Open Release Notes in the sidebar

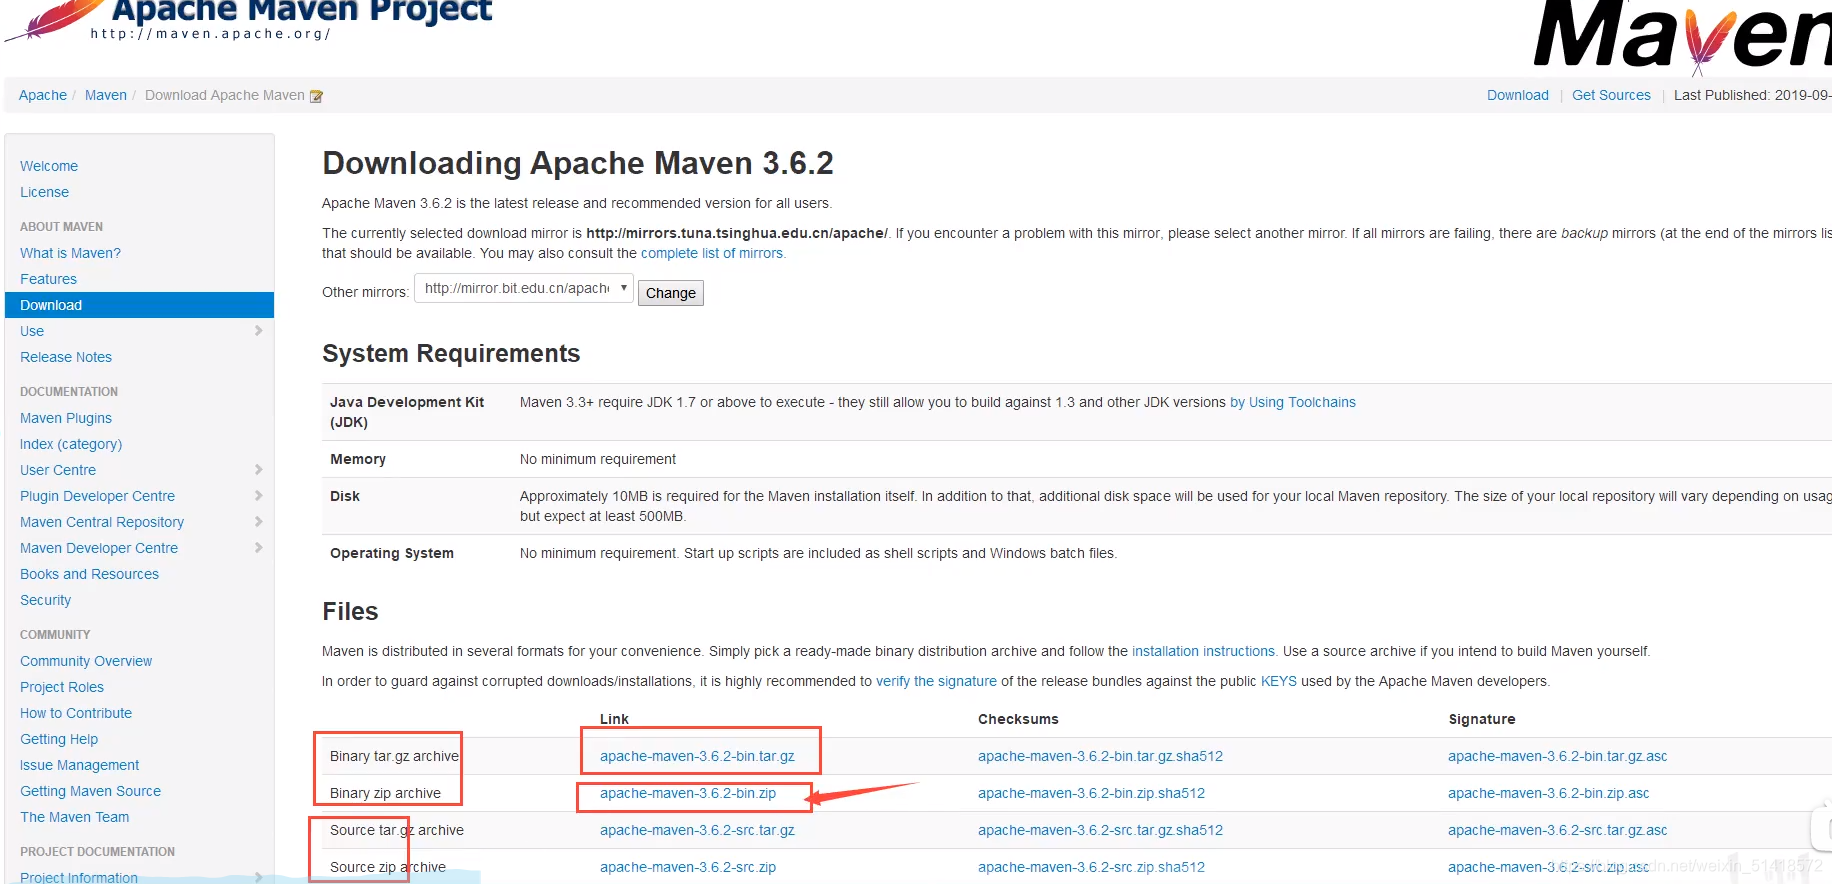pos(66,357)
